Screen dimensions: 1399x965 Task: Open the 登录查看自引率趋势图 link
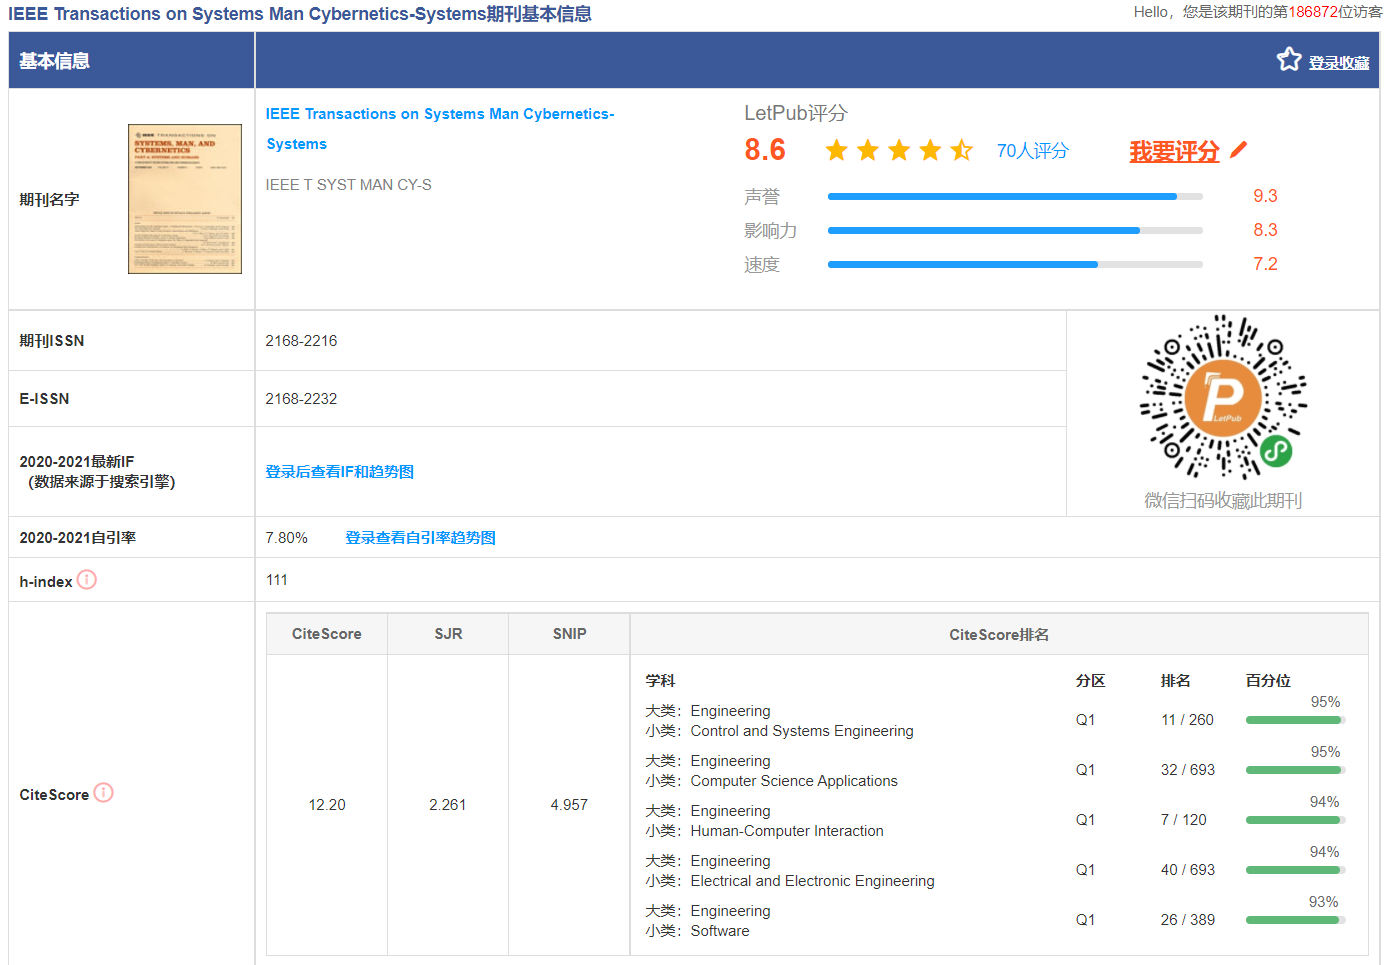(420, 538)
